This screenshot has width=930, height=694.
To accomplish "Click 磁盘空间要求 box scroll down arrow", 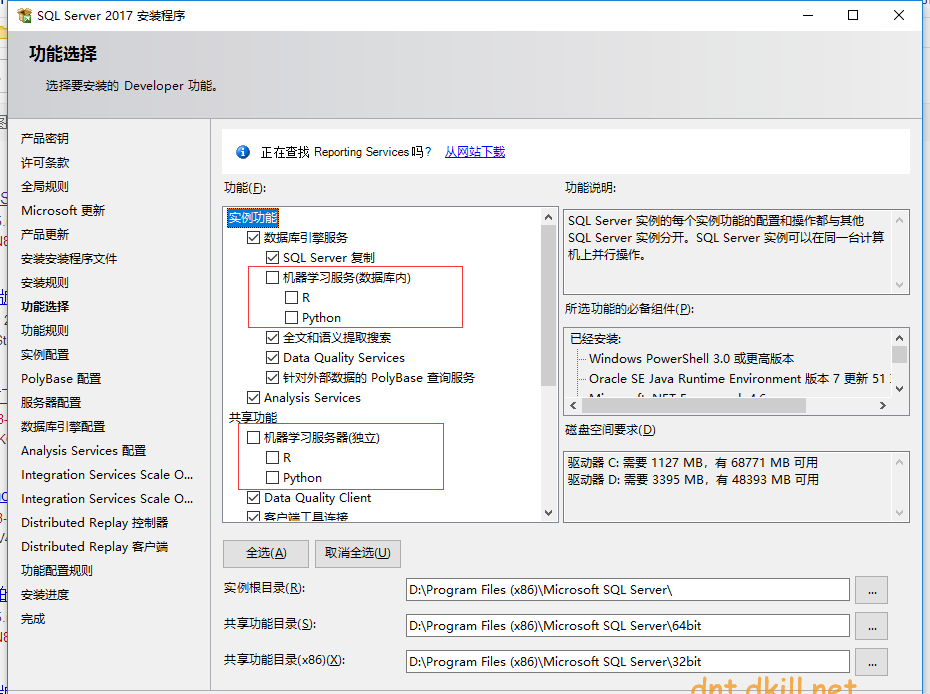I will [x=899, y=512].
